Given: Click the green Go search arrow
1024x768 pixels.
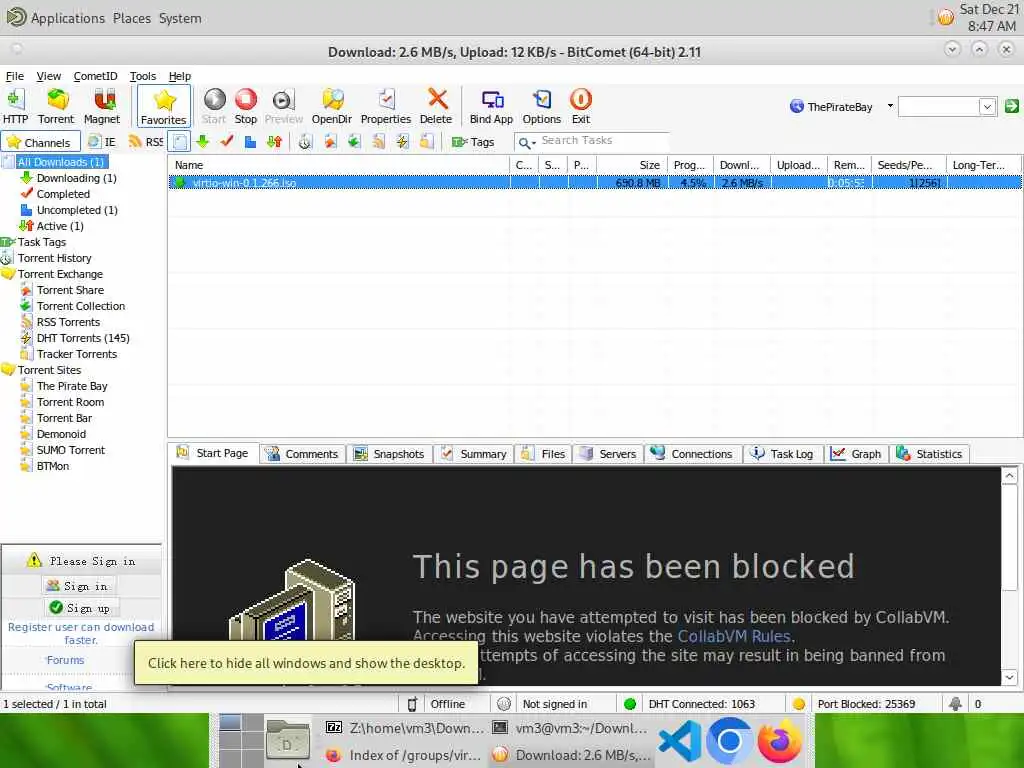Looking at the screenshot, I should click(1011, 106).
